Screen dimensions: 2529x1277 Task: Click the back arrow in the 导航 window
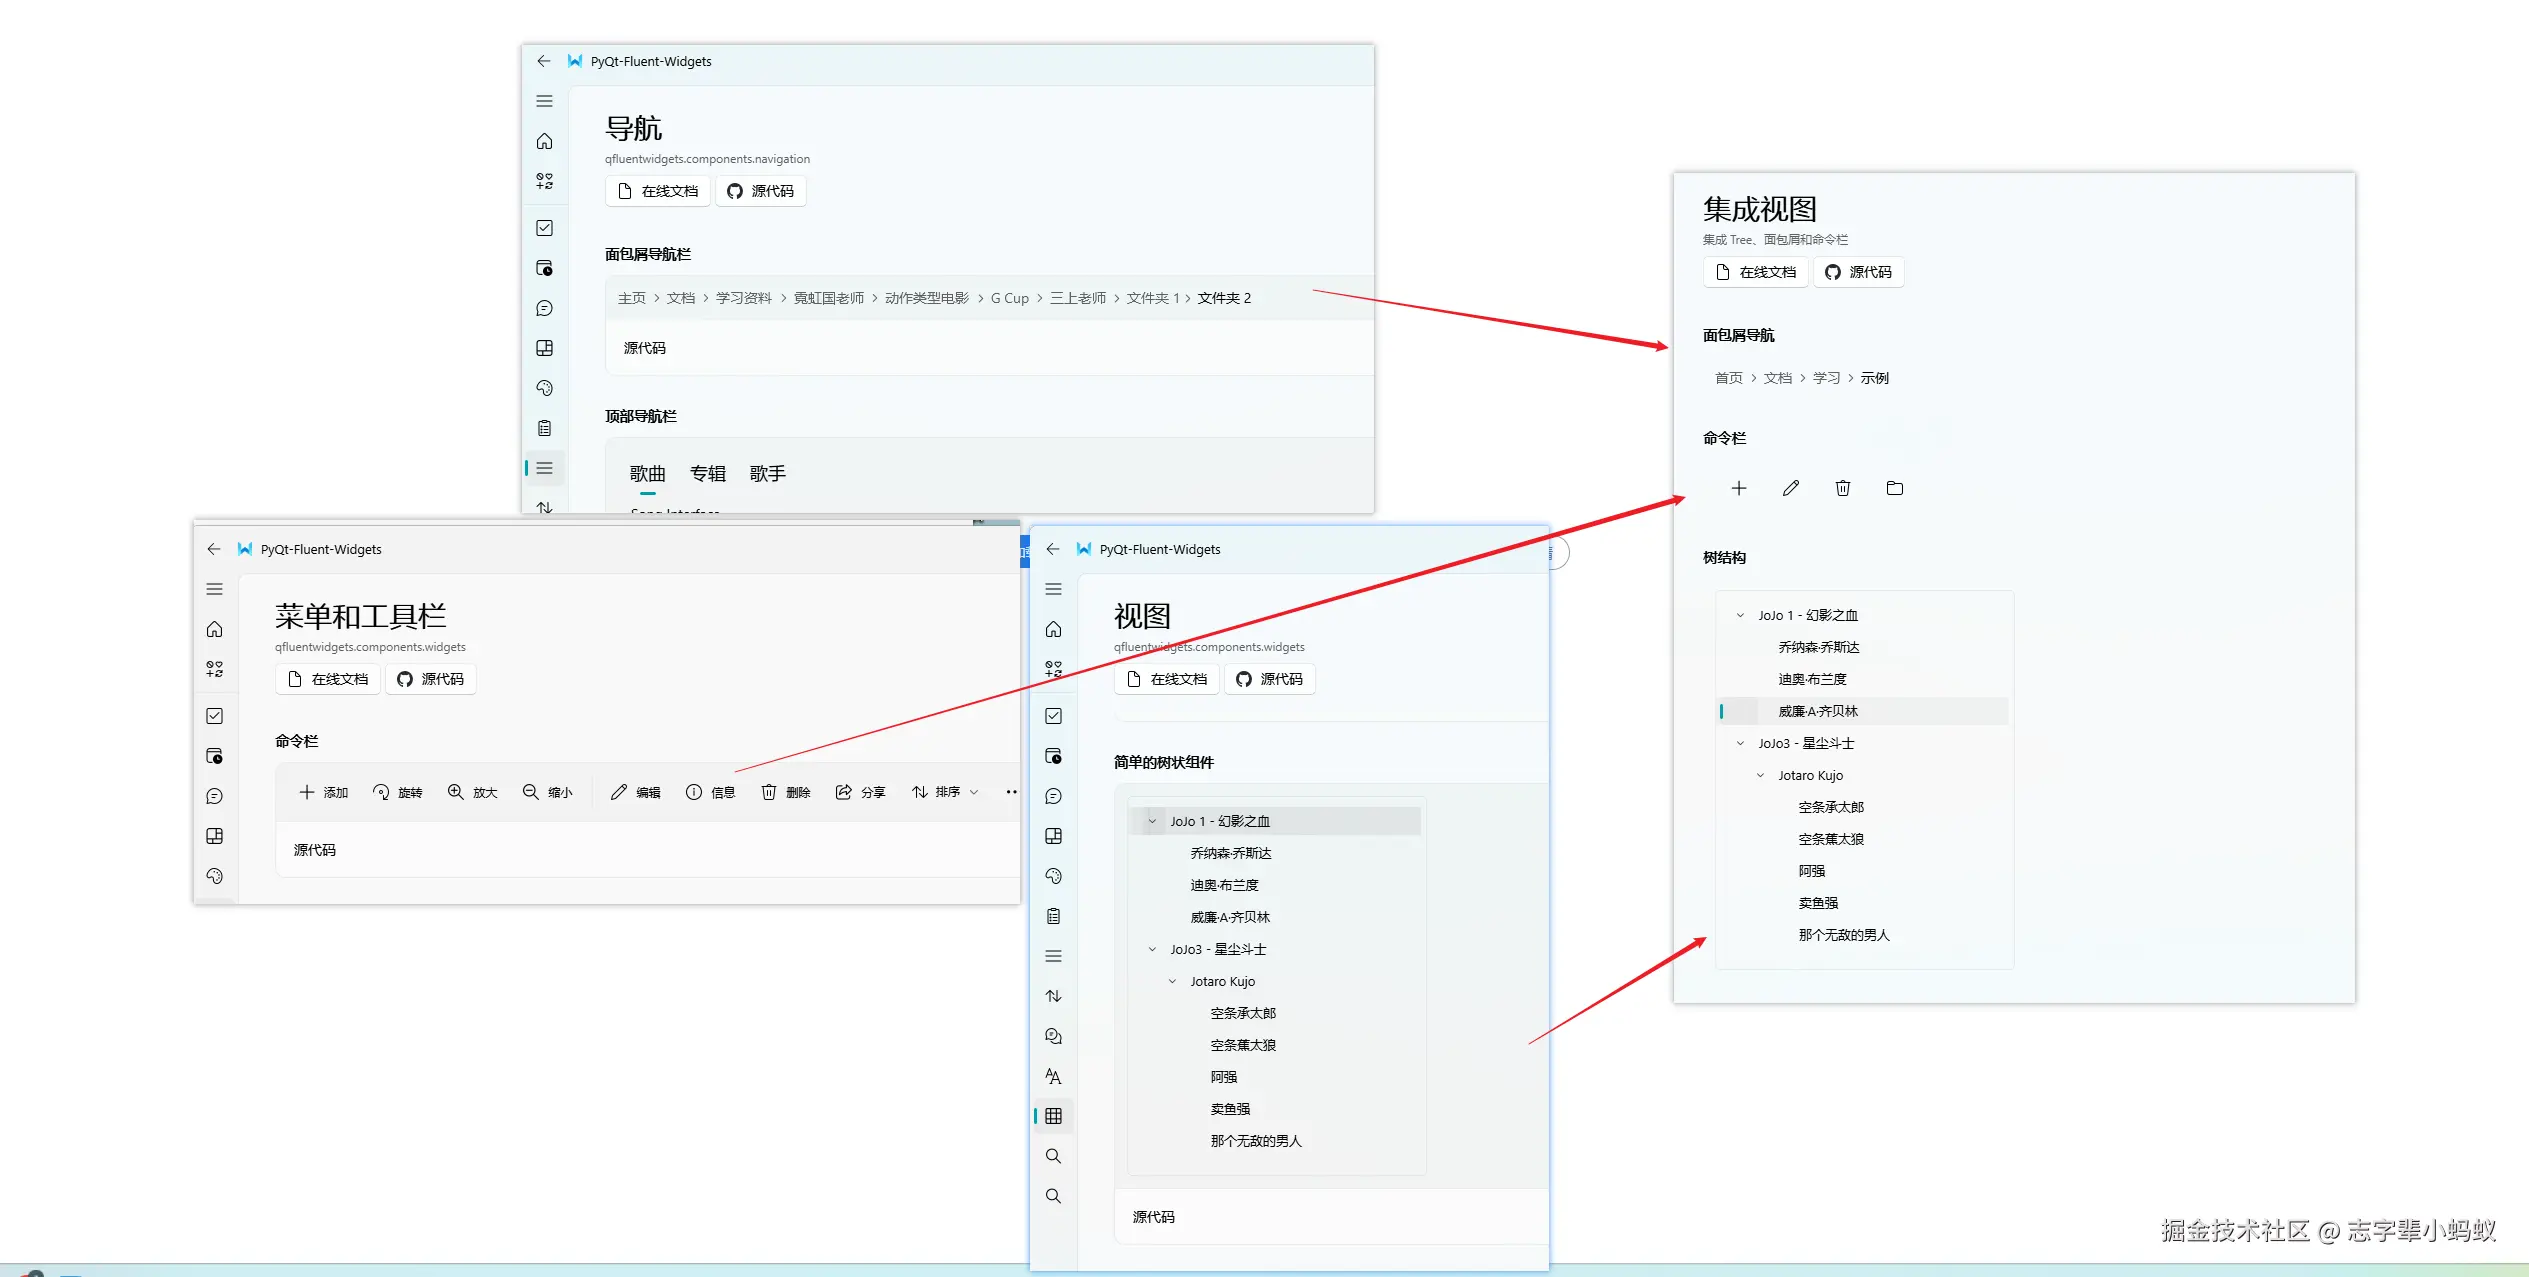(x=543, y=61)
